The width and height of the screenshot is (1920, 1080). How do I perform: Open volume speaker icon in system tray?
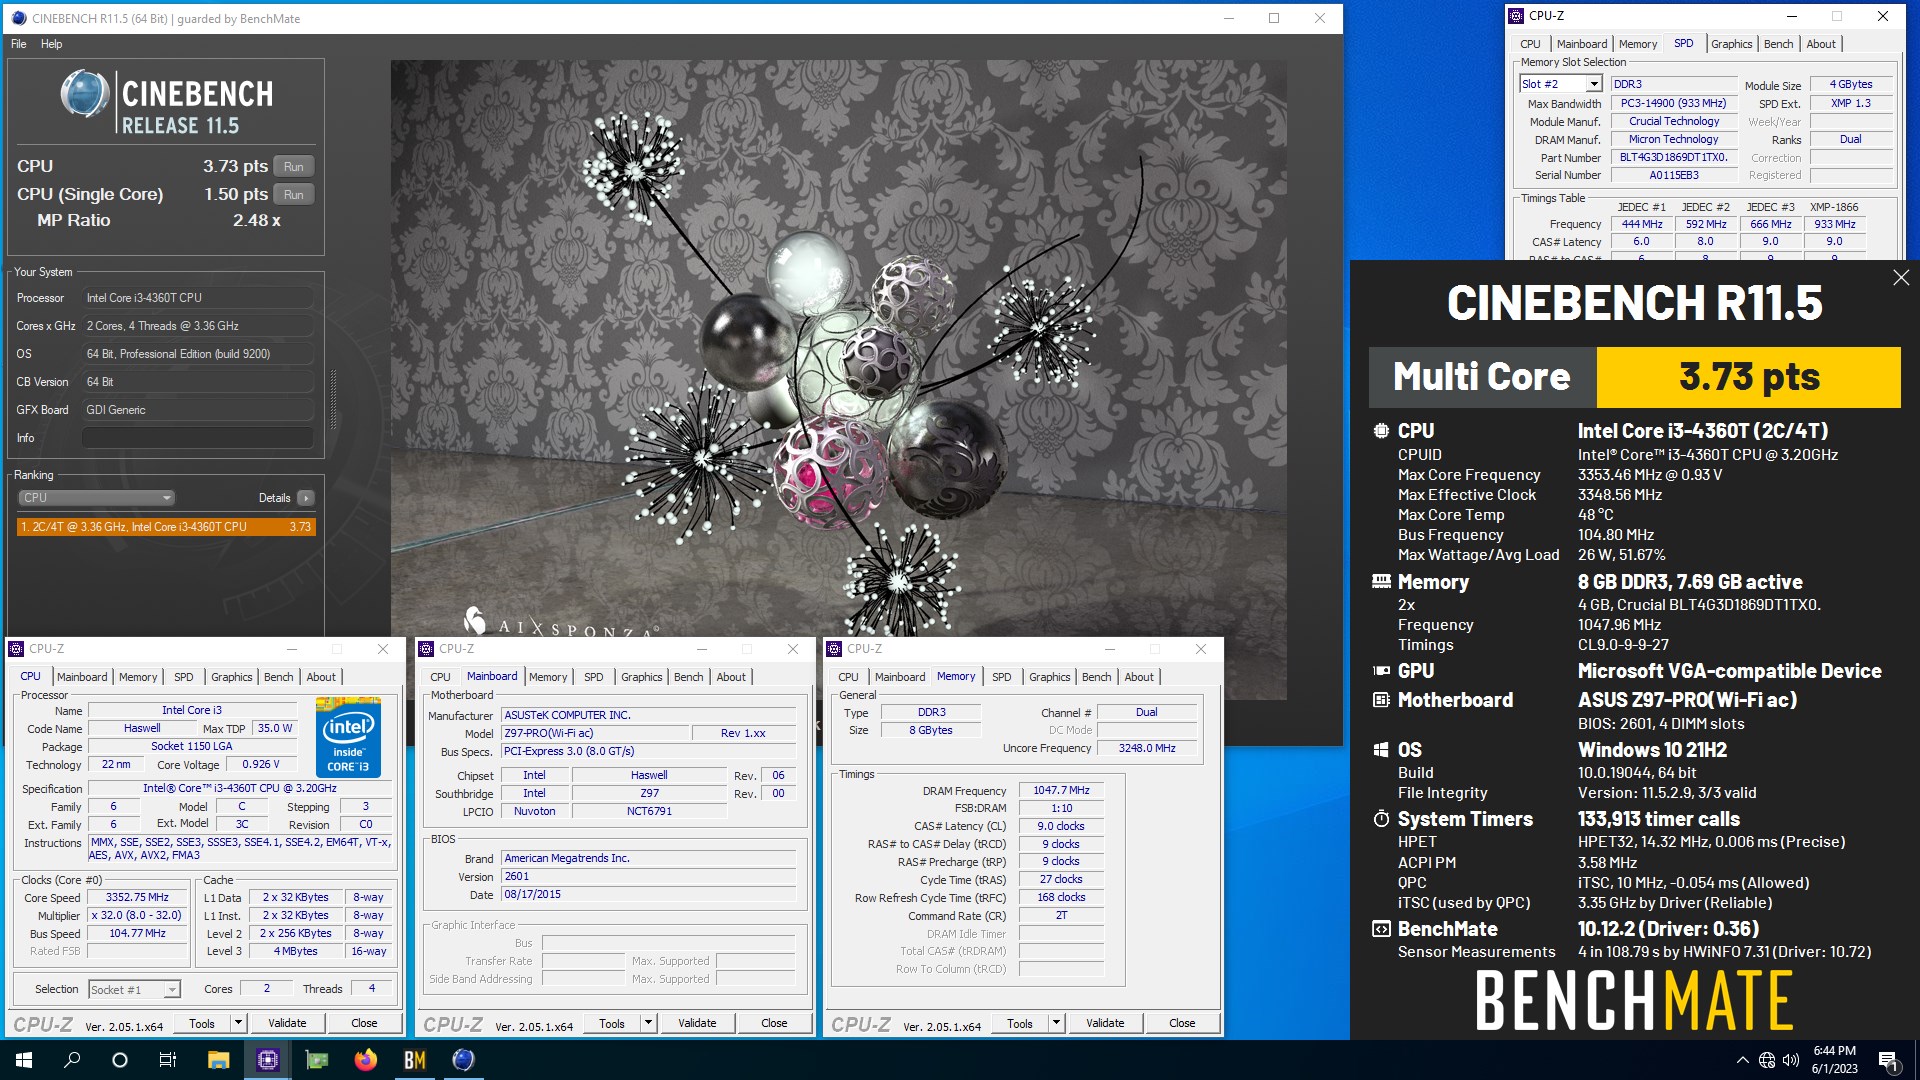point(1790,1060)
